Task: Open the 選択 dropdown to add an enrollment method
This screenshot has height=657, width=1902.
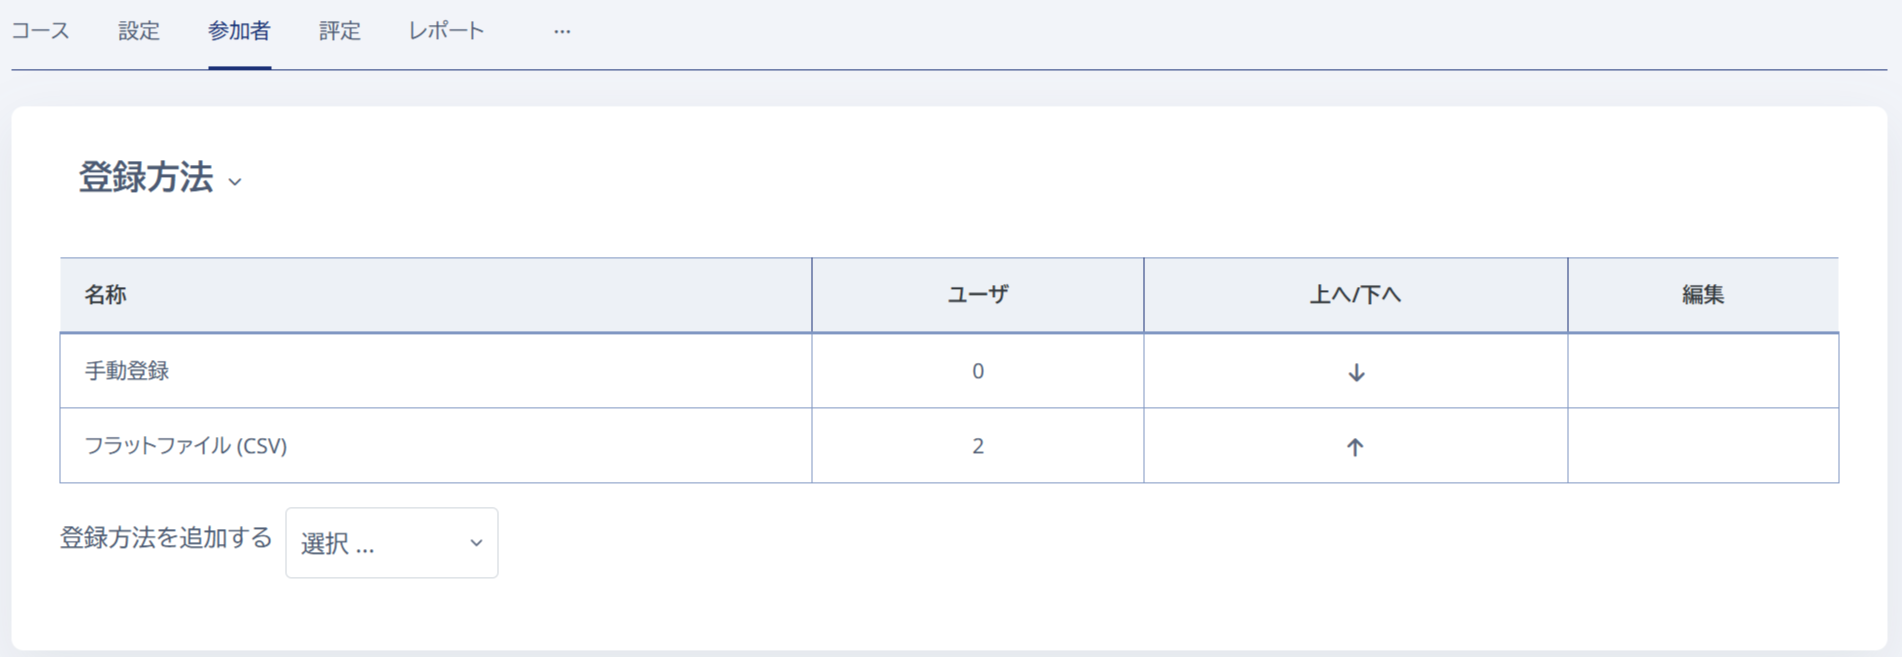Action: (x=391, y=543)
